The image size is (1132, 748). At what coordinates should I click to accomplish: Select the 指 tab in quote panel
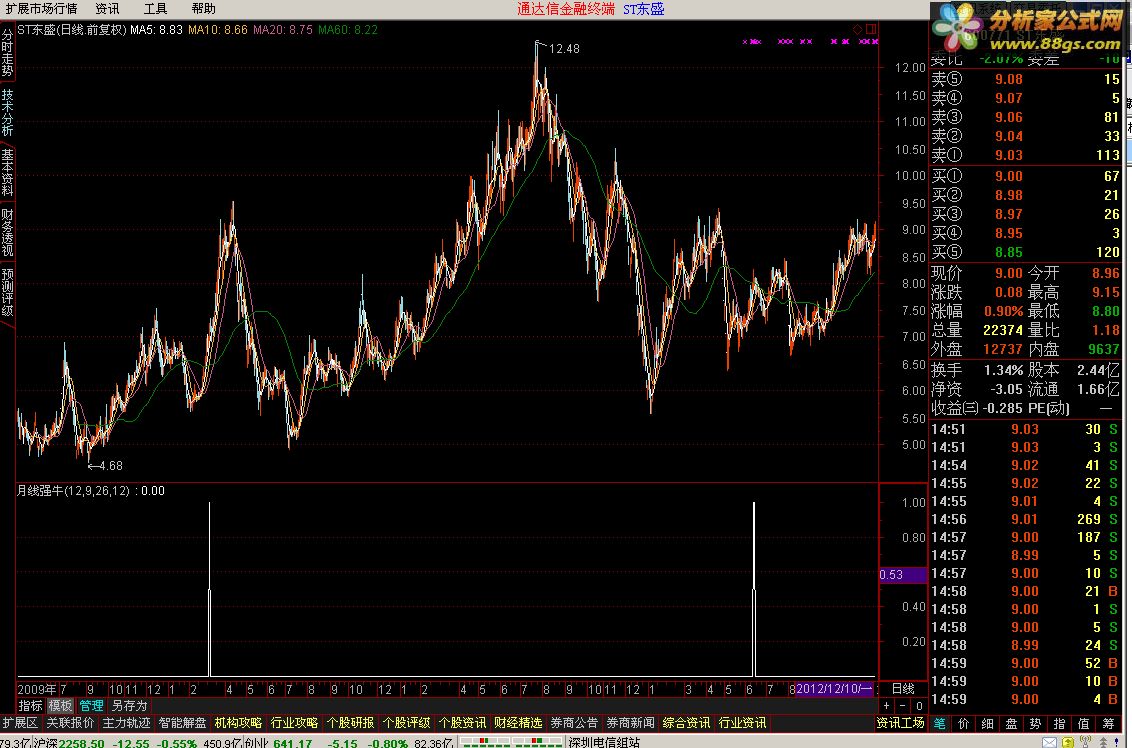tap(1059, 723)
